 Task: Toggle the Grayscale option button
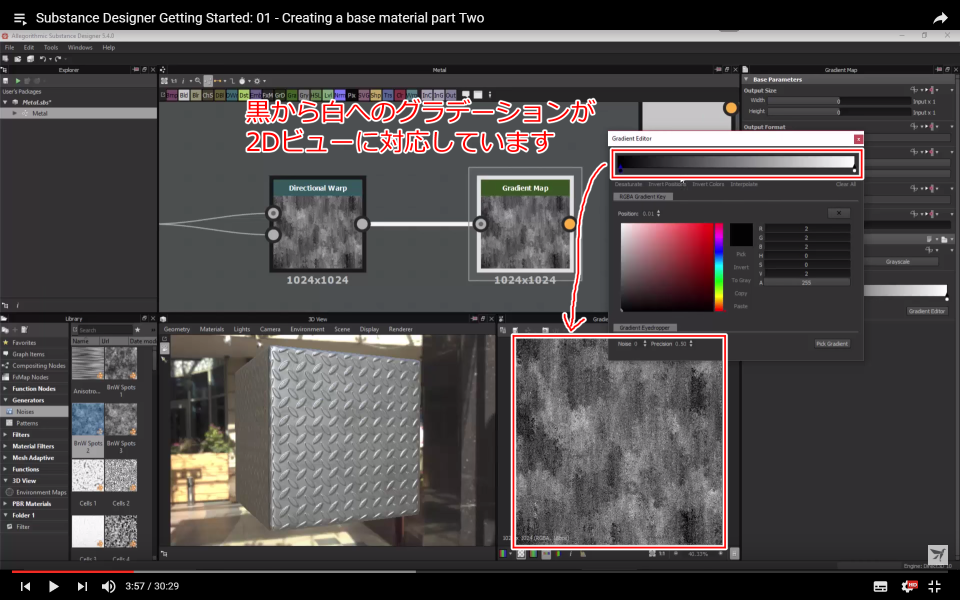pyautogui.click(x=898, y=261)
